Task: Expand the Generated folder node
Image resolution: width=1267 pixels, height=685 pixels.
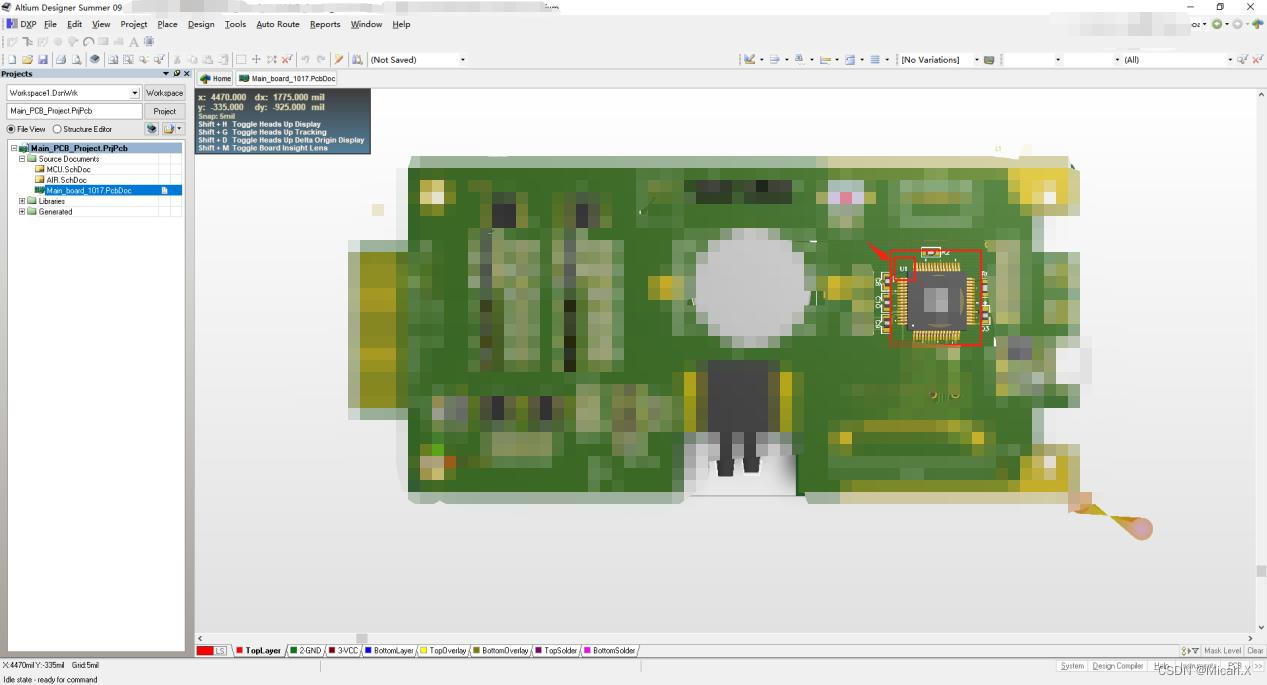Action: [22, 211]
